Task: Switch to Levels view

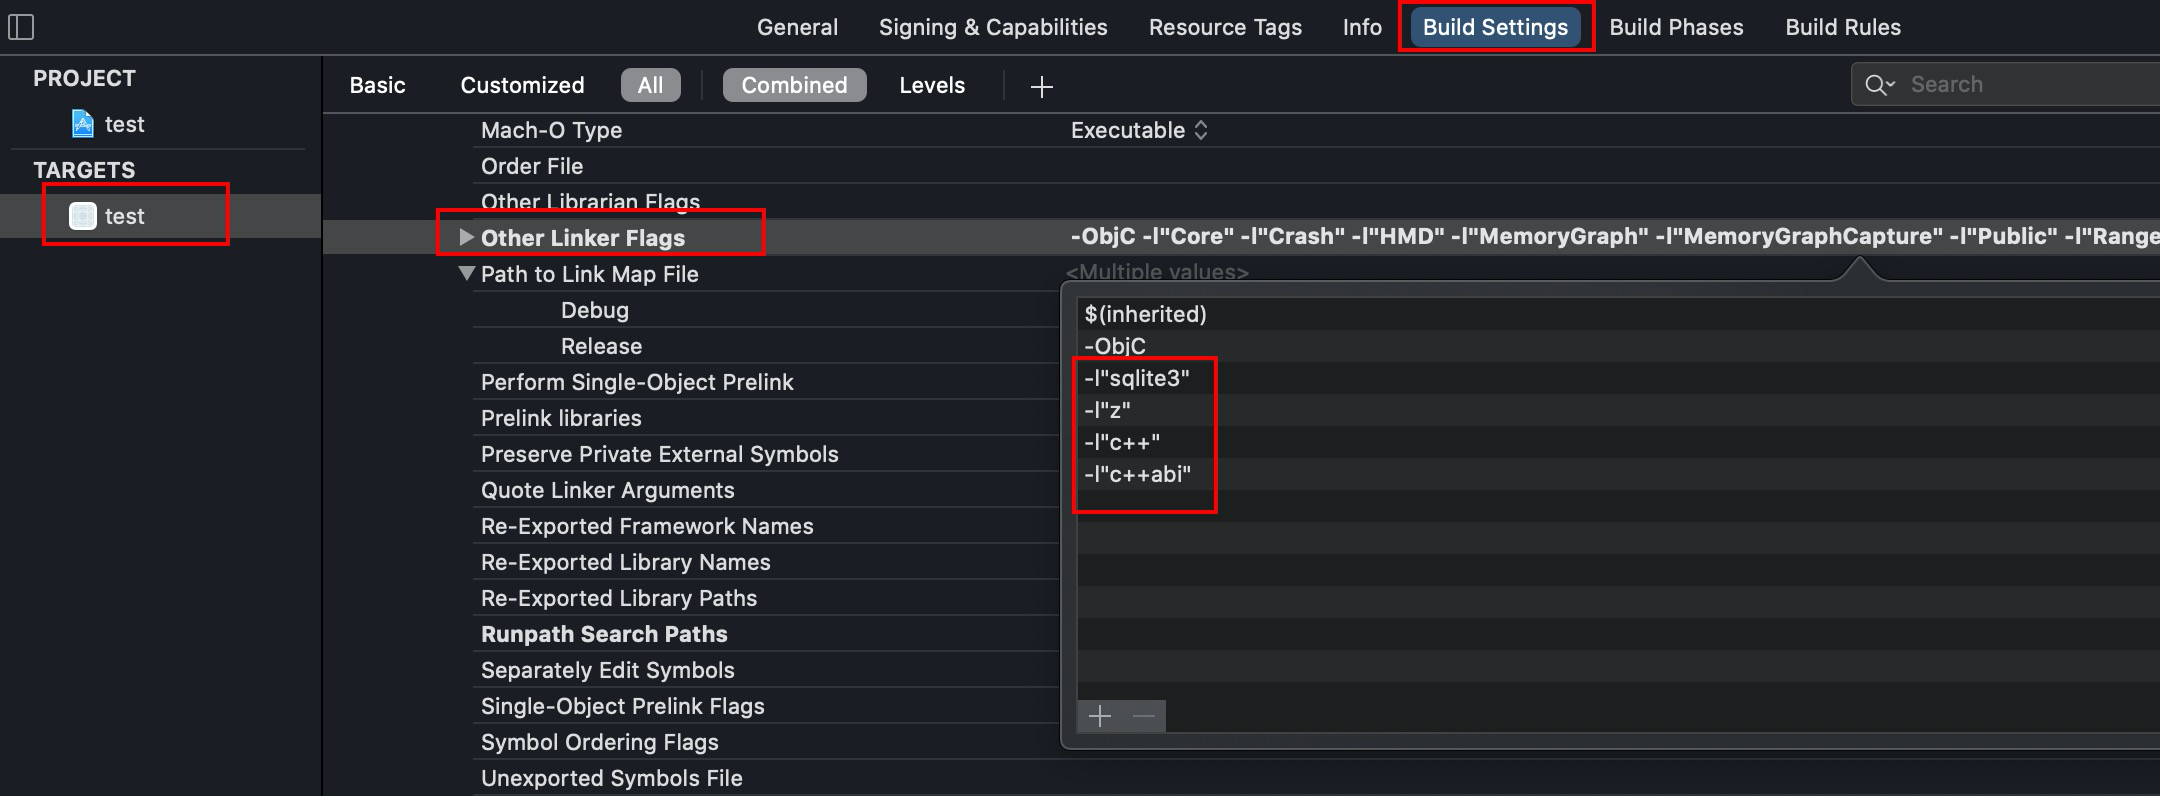Action: (x=932, y=85)
